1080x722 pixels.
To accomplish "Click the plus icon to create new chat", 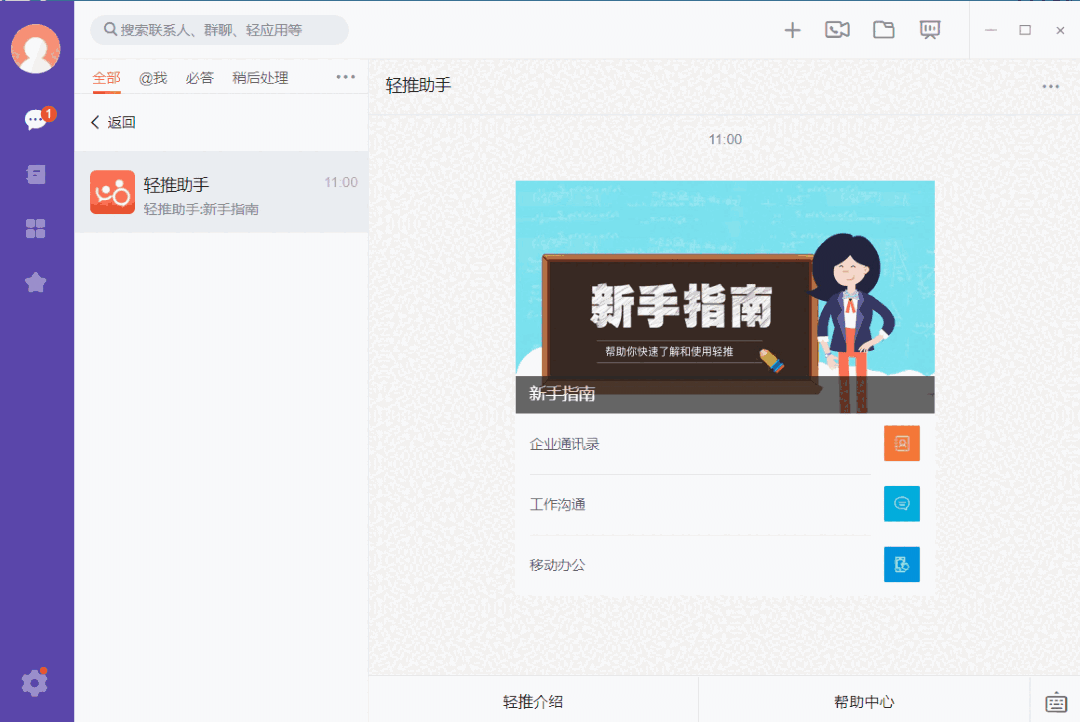I will pyautogui.click(x=792, y=30).
